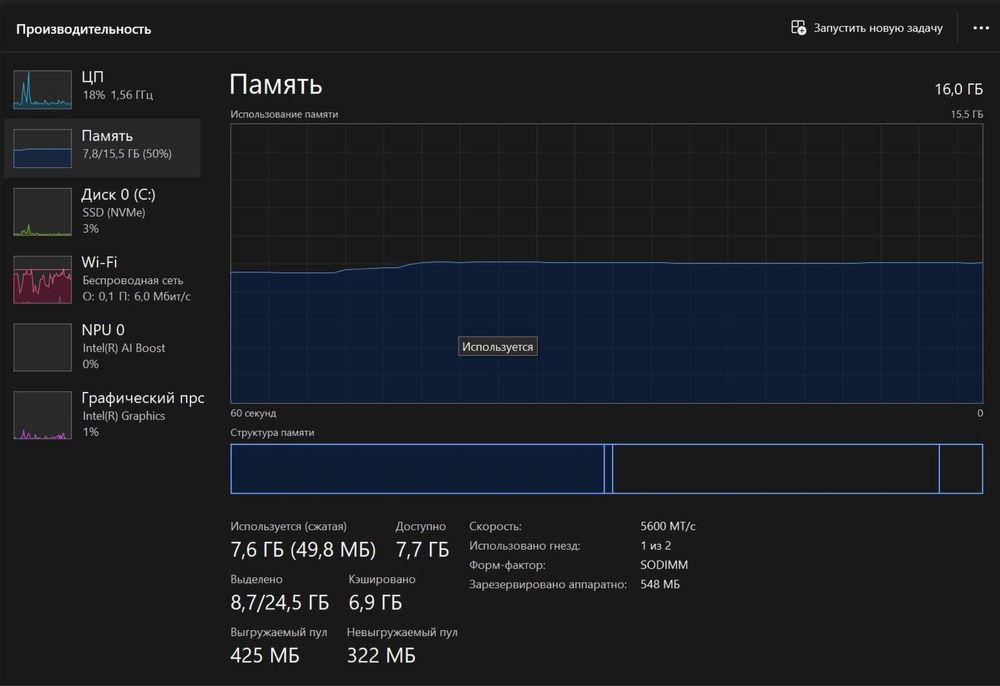Click the Intel(R) Graphics subtitle

(x=124, y=416)
